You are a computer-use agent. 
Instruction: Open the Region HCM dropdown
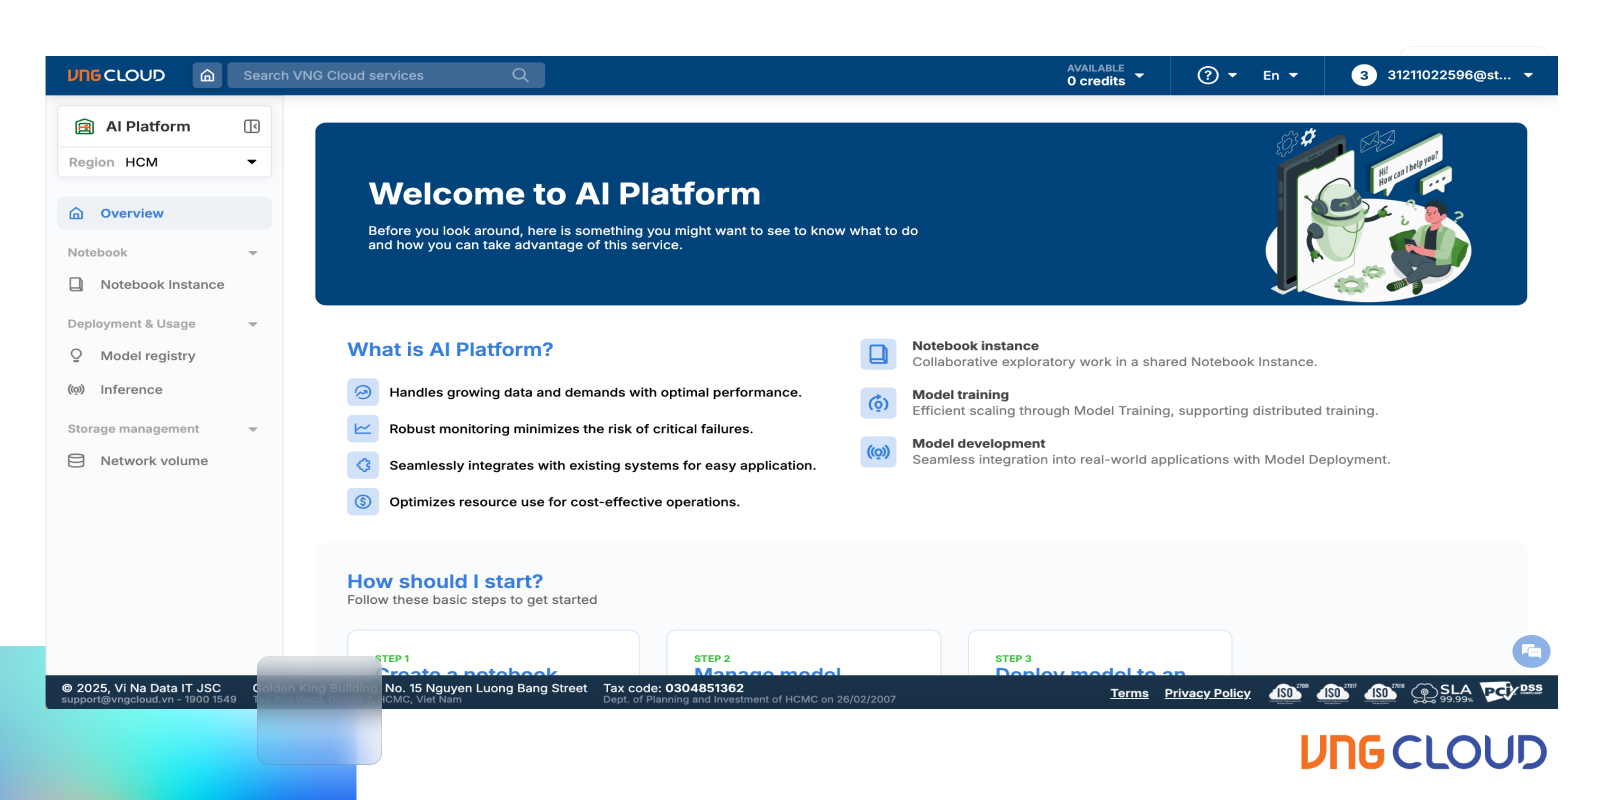[x=164, y=162]
